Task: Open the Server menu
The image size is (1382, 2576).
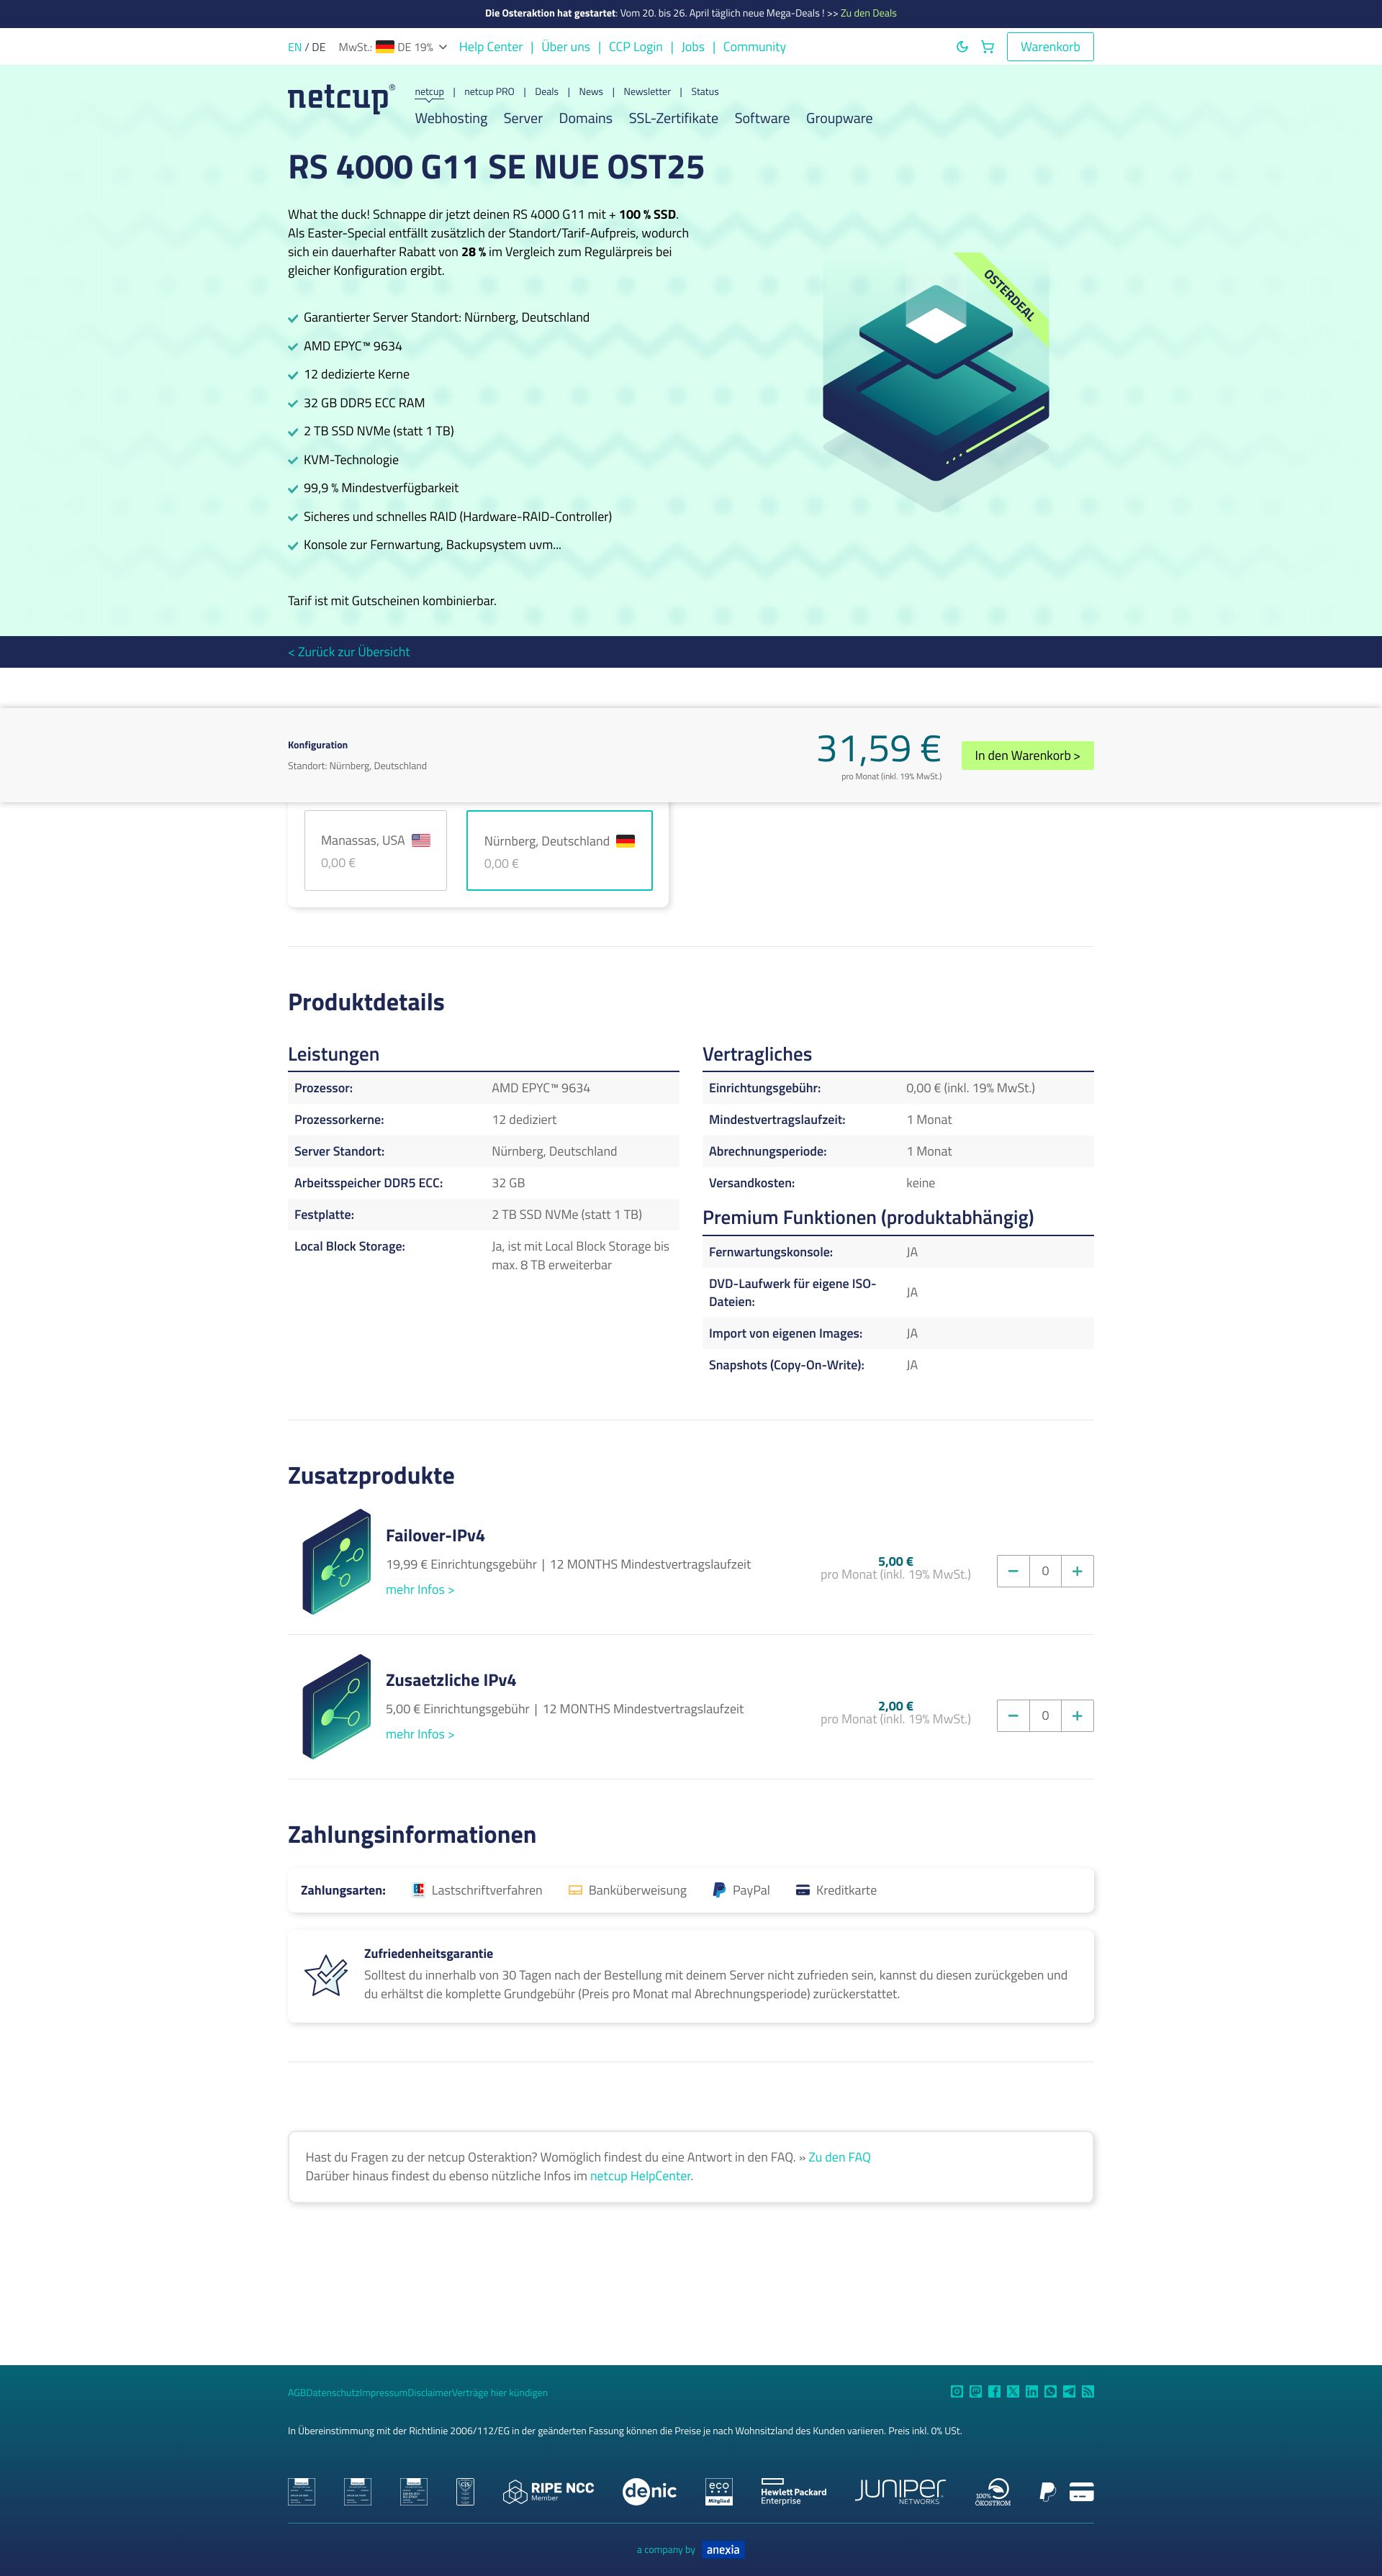Action: tap(523, 118)
